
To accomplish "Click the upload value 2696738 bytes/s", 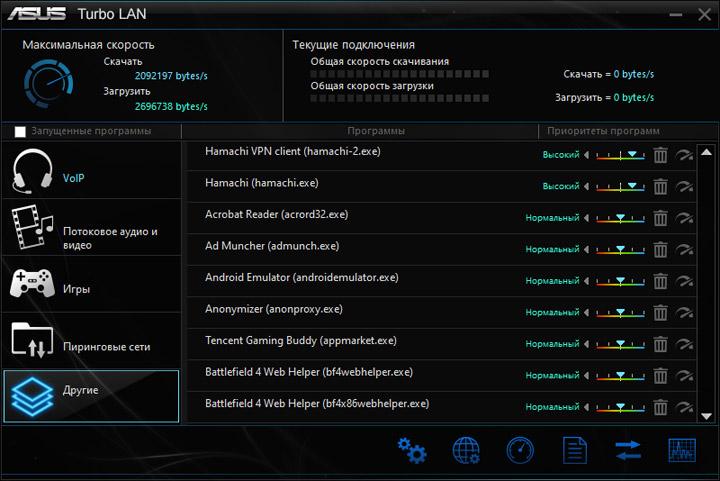I will 171,106.
